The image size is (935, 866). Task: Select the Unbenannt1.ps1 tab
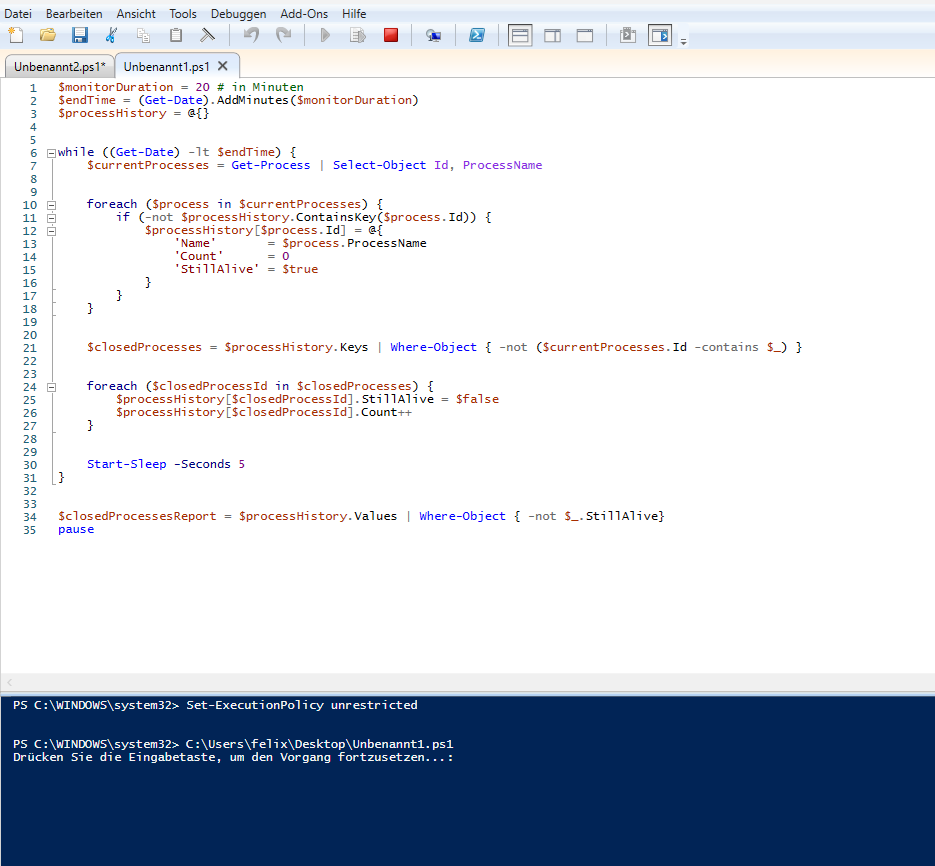pos(166,66)
